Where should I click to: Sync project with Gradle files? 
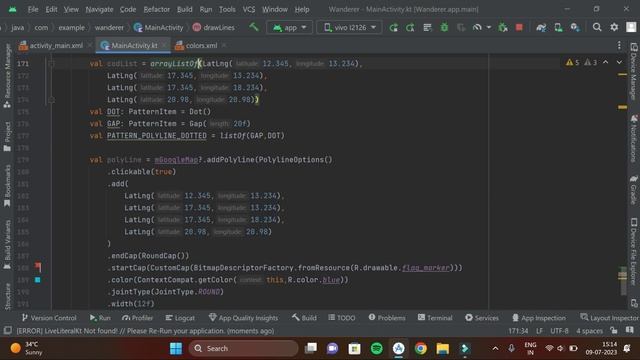tap(541, 27)
